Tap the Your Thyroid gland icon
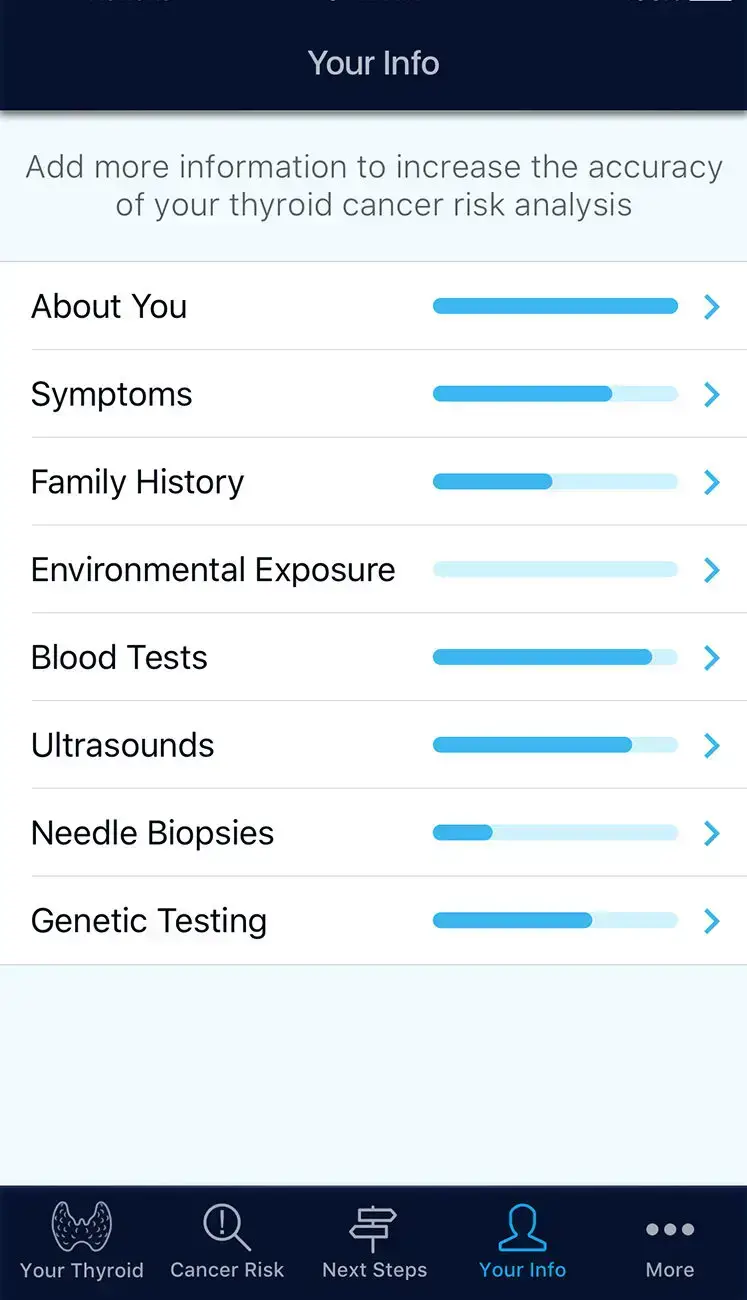 [x=81, y=1228]
